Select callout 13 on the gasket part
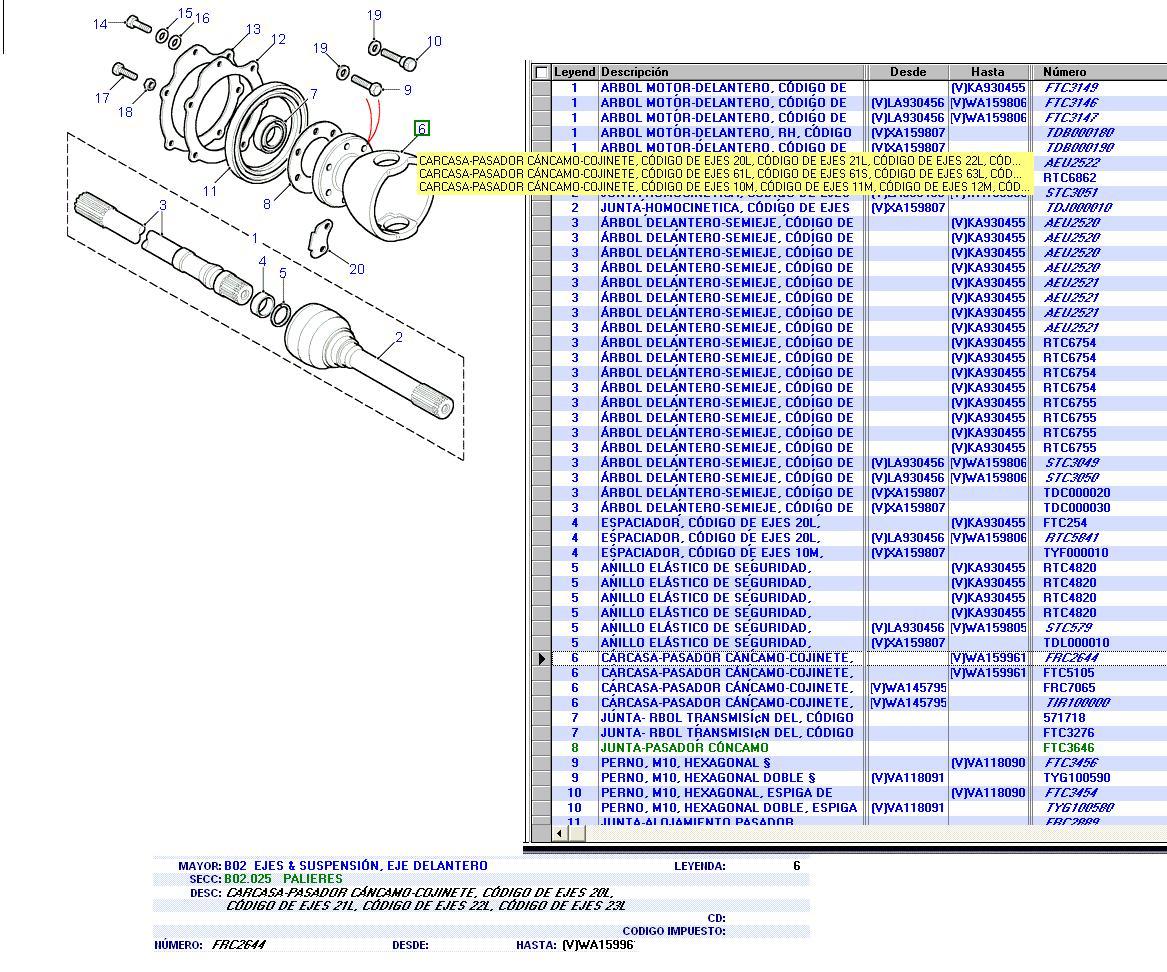This screenshot has height=972, width=1167. click(253, 30)
